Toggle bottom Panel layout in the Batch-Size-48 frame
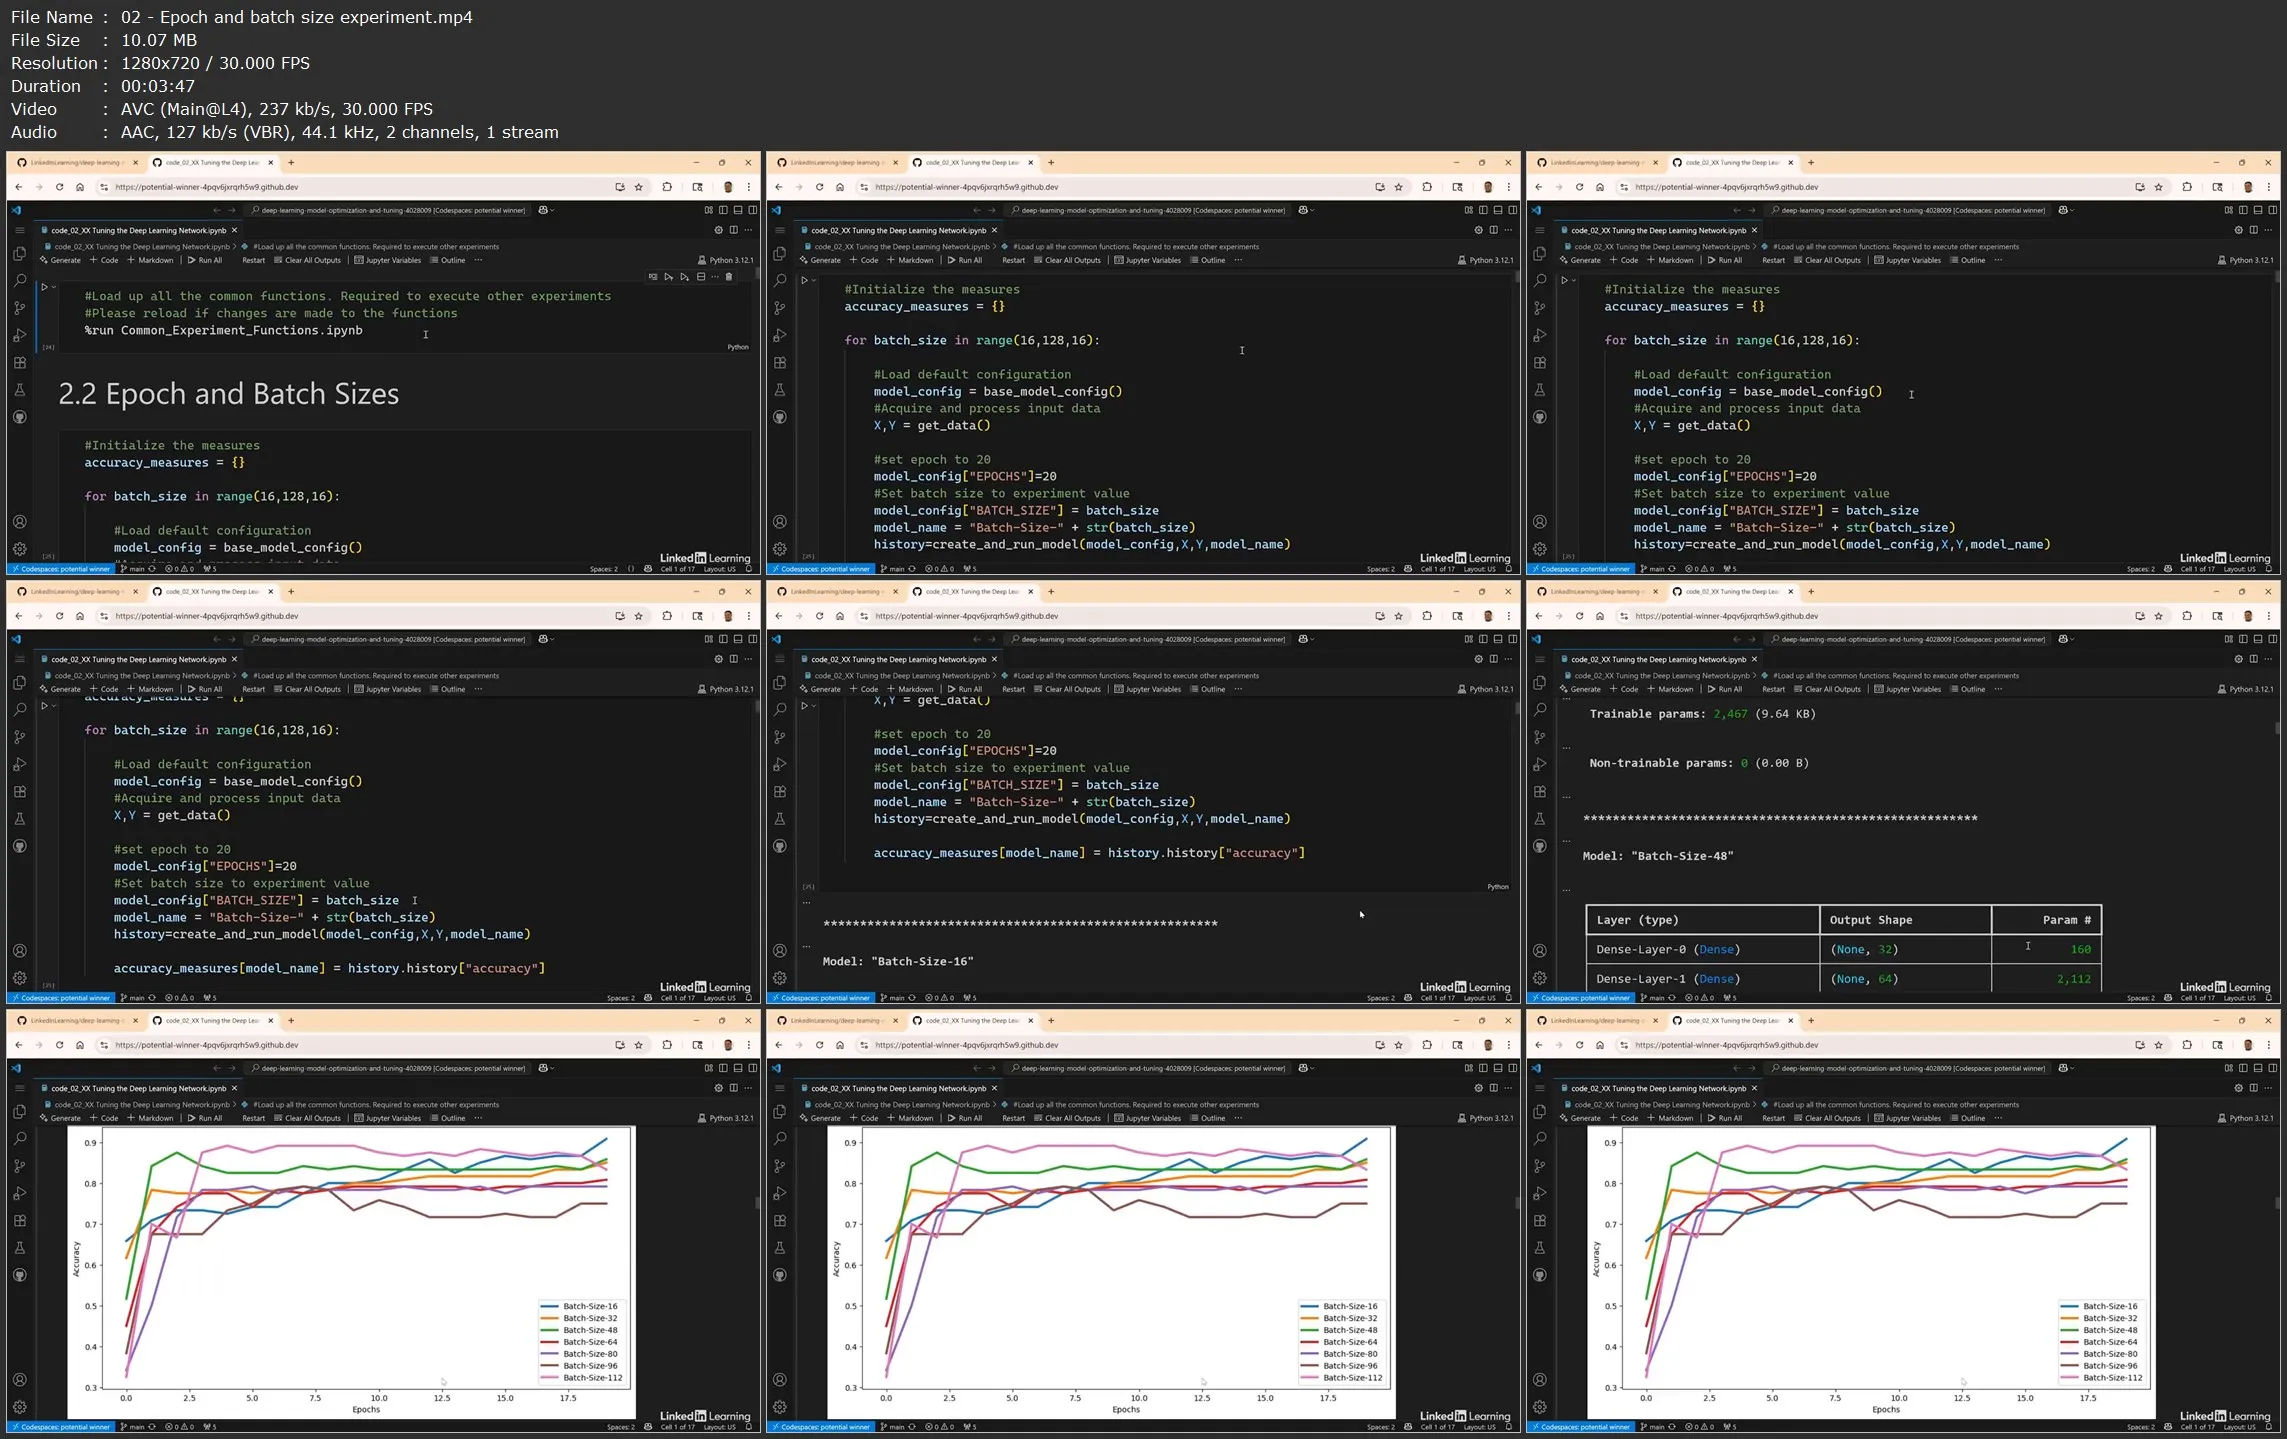Viewport: 2287px width, 1439px height. (x=2258, y=639)
